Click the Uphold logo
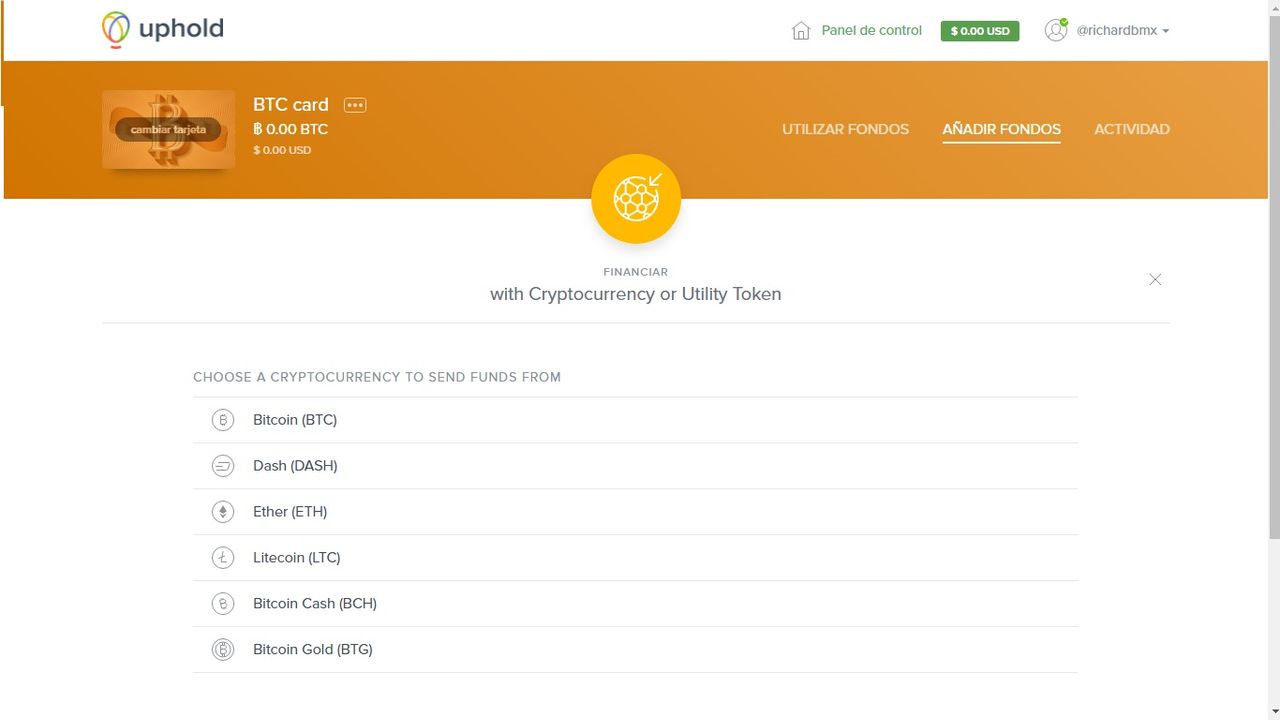 click(163, 30)
